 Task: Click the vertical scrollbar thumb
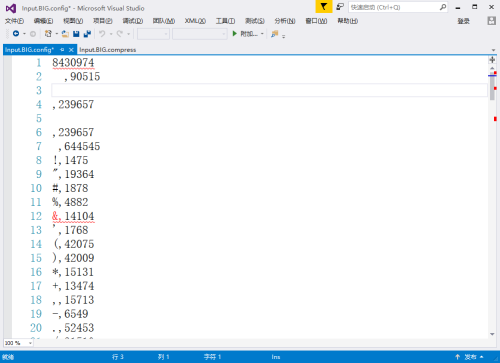coord(492,86)
